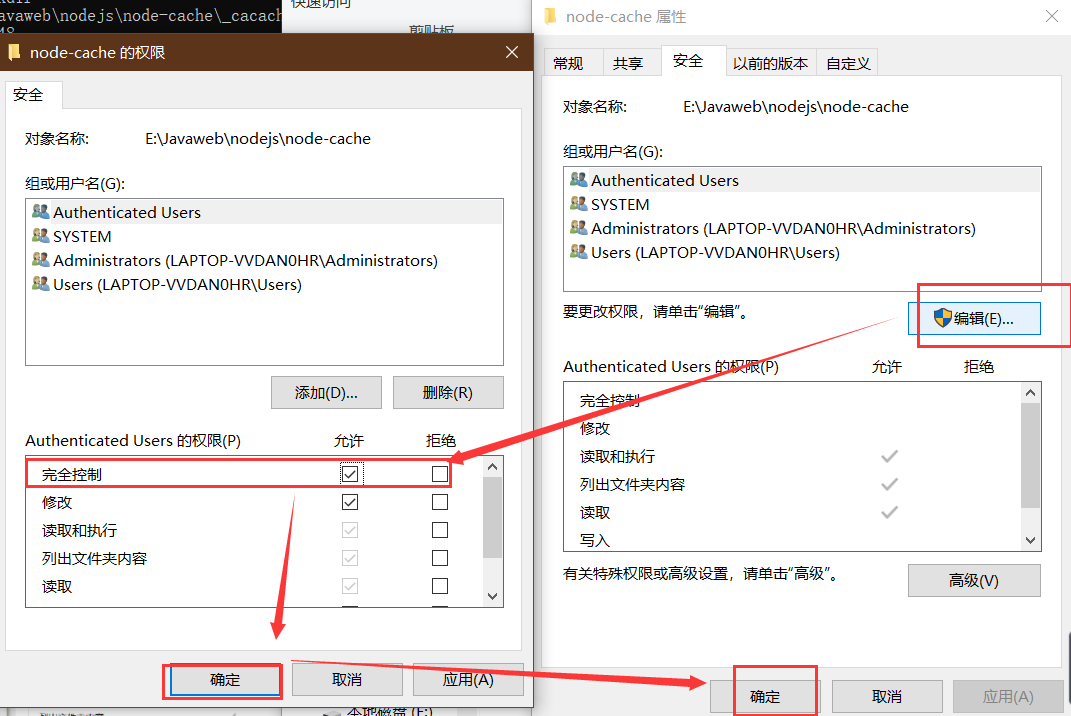
Task: Open the 以前的版本 tab
Action: click(x=771, y=61)
